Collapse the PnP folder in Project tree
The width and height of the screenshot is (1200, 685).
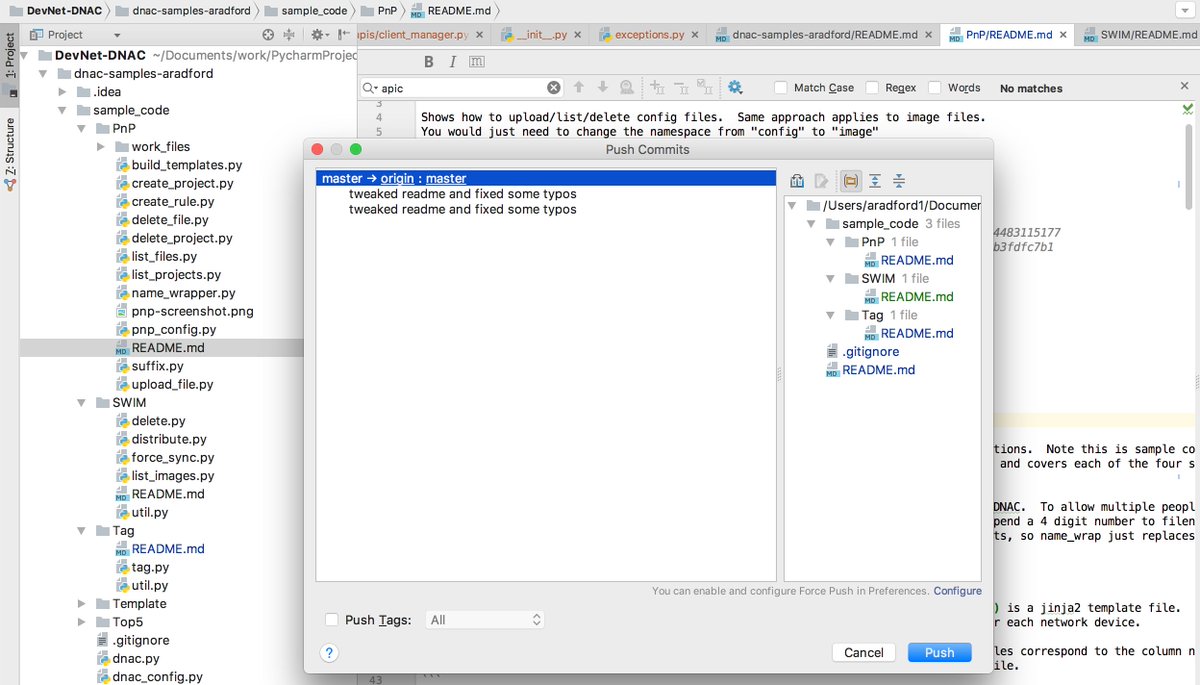tap(82, 129)
